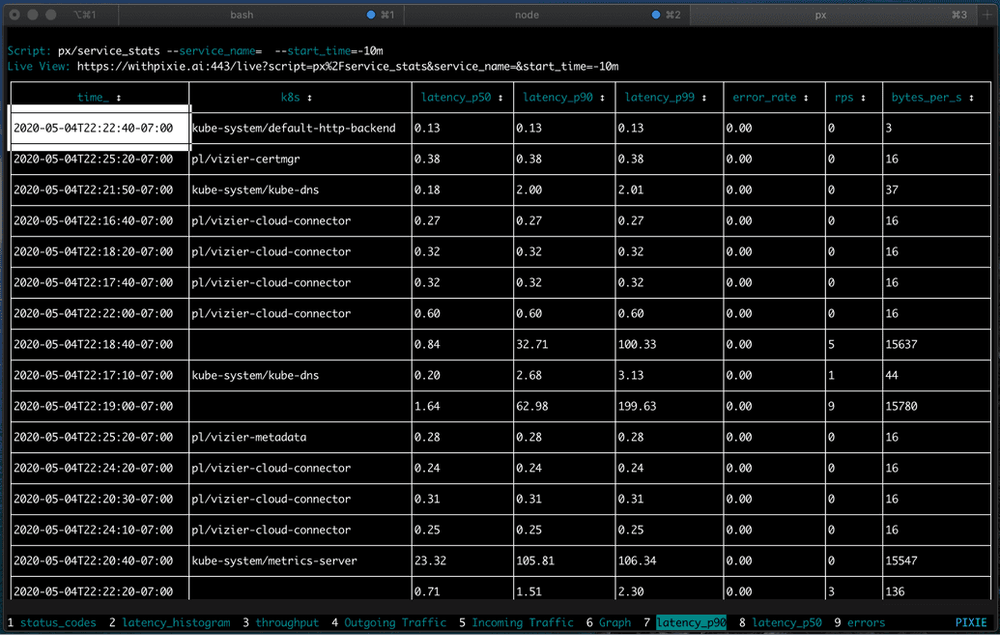Sort by the time_ column arrows

click(x=119, y=98)
